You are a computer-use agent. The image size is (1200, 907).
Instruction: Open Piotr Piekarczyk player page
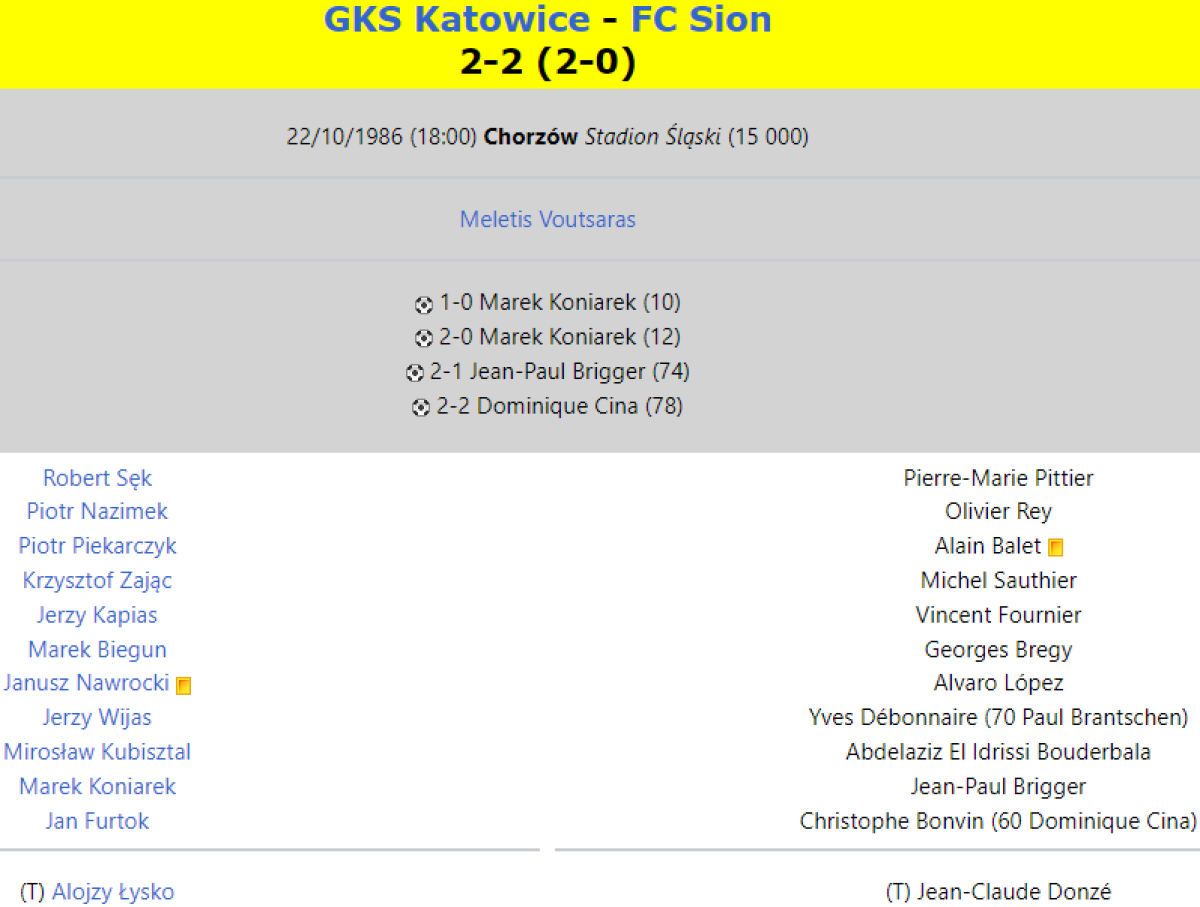click(97, 546)
